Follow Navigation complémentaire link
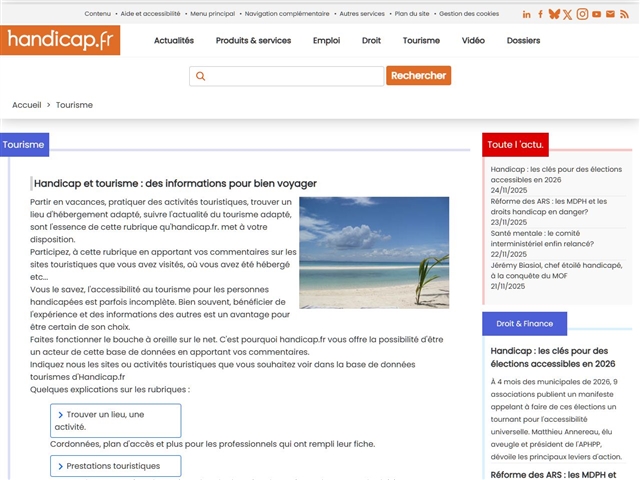The height and width of the screenshot is (480, 640). [287, 13]
